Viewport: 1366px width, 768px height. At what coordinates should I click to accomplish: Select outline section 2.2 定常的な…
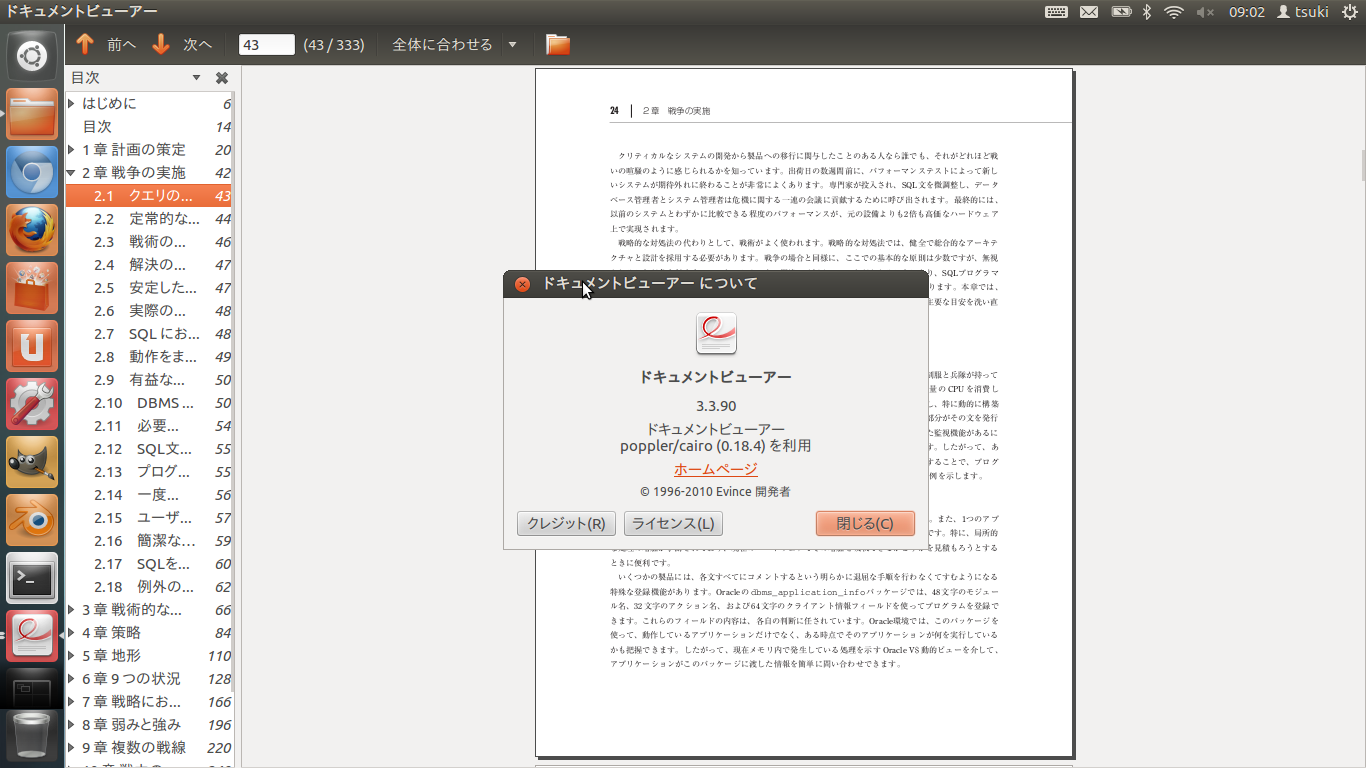[x=149, y=219]
